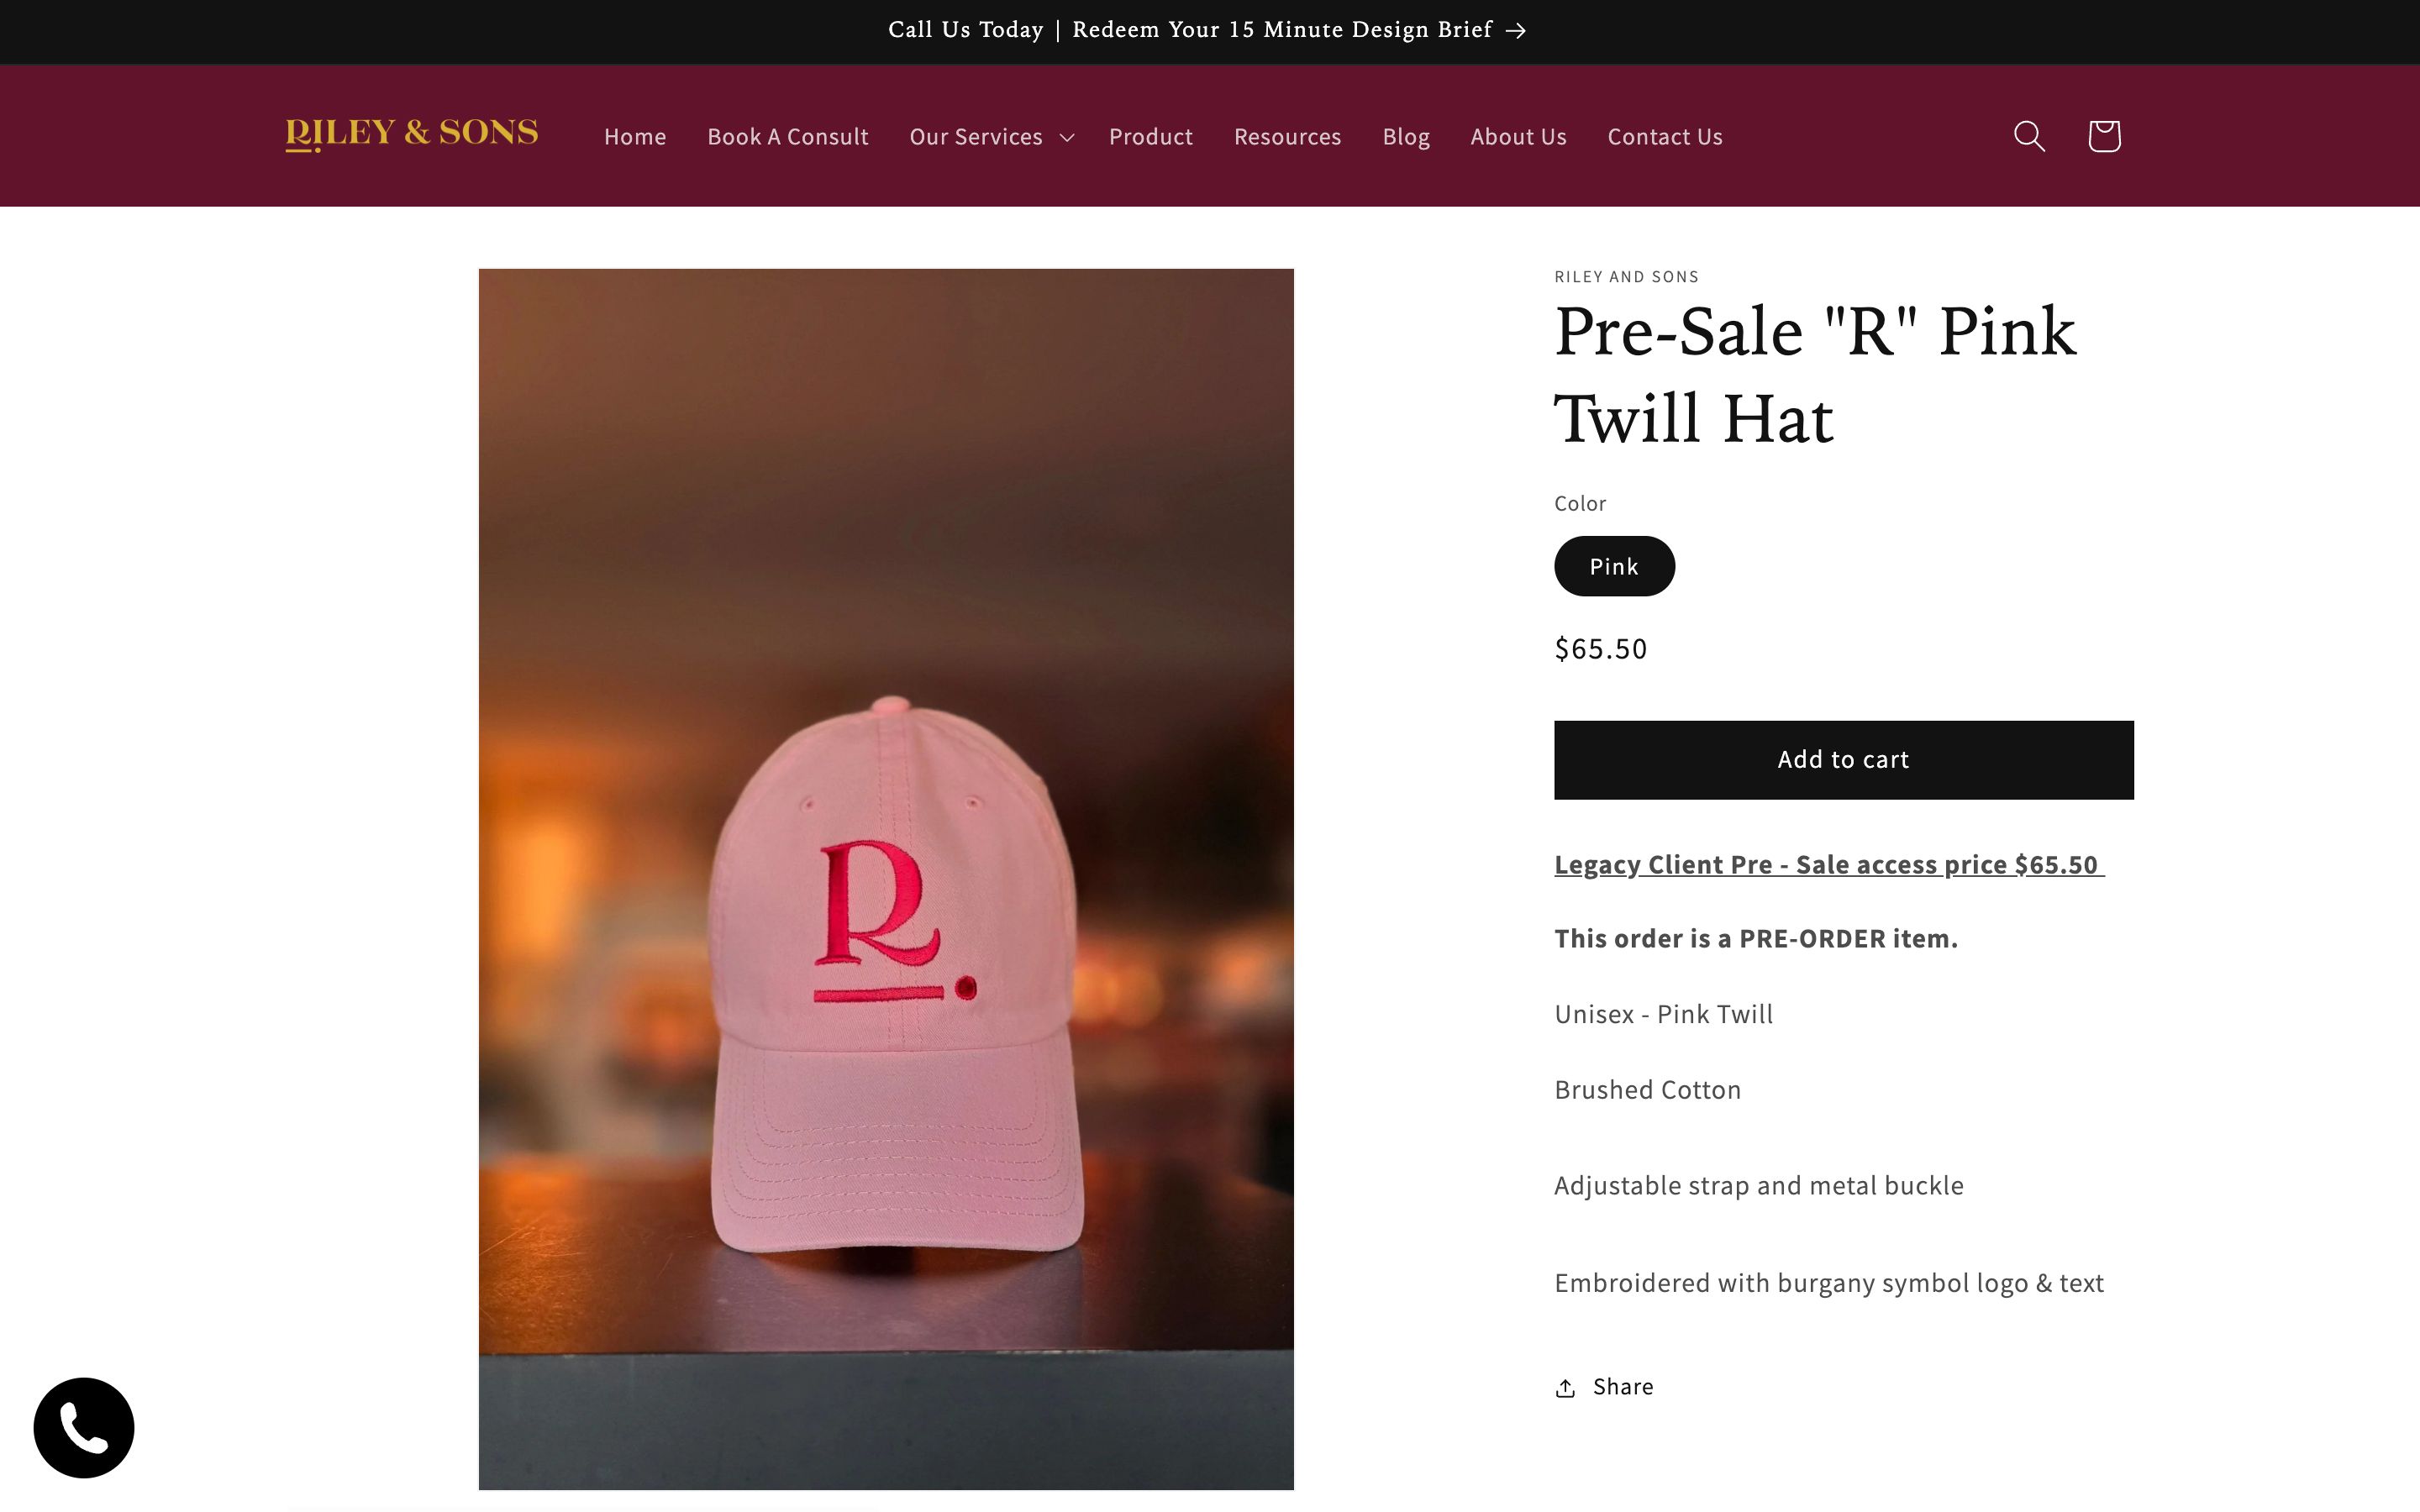Click the announcement bar arrow icon
This screenshot has width=2420, height=1512.
(1516, 31)
